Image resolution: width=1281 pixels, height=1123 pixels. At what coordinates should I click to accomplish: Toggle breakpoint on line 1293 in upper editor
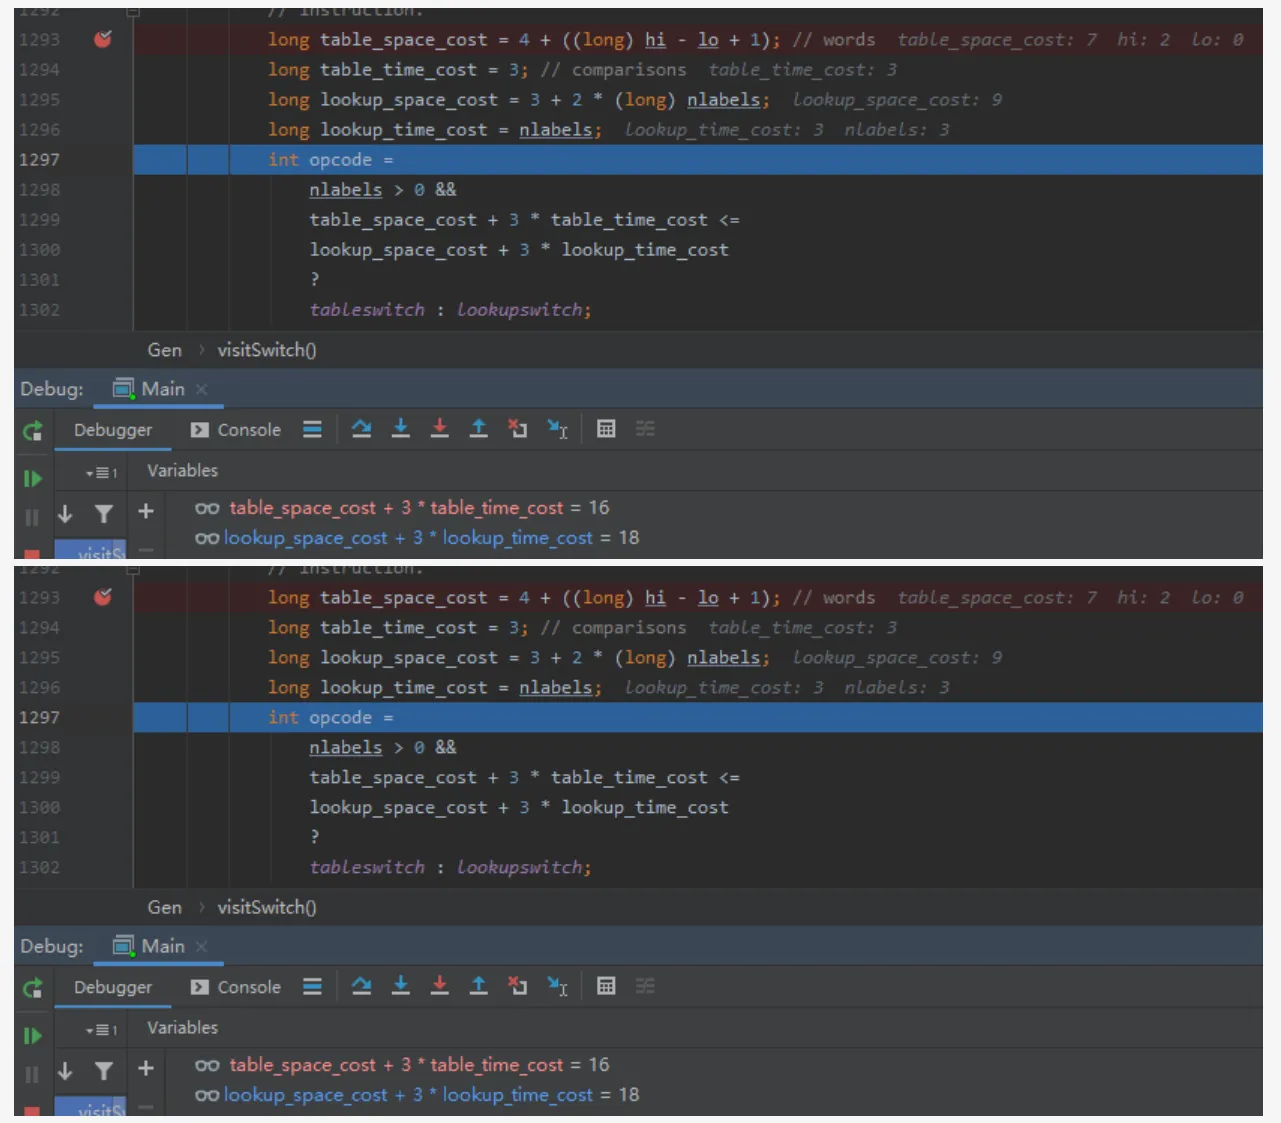click(x=102, y=39)
